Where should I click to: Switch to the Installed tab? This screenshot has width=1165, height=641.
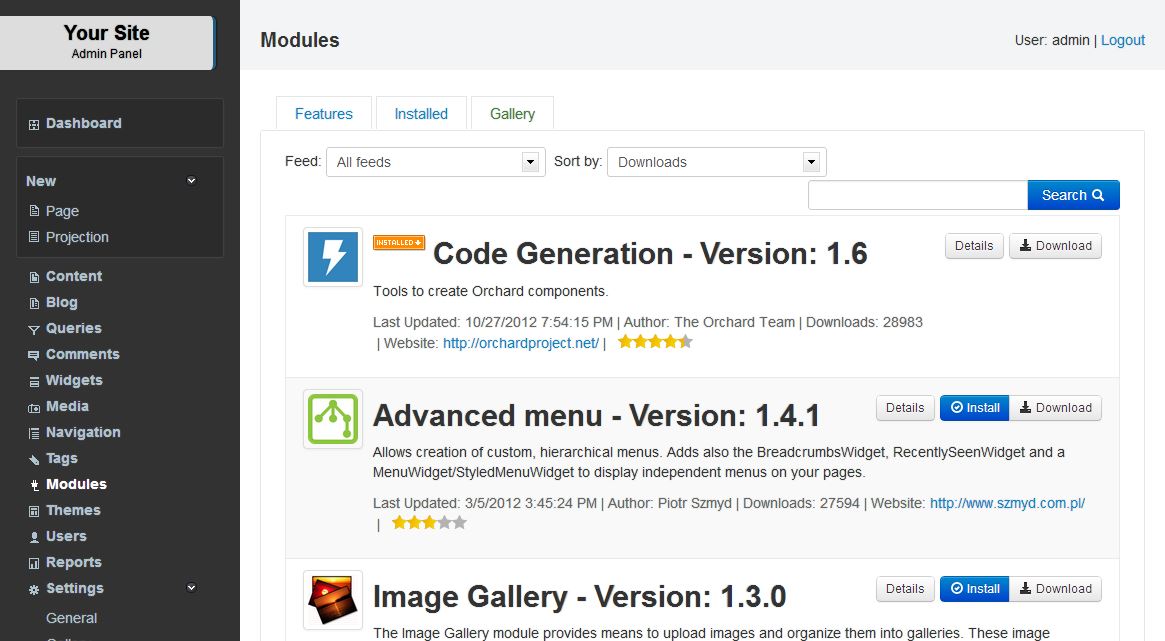(421, 113)
